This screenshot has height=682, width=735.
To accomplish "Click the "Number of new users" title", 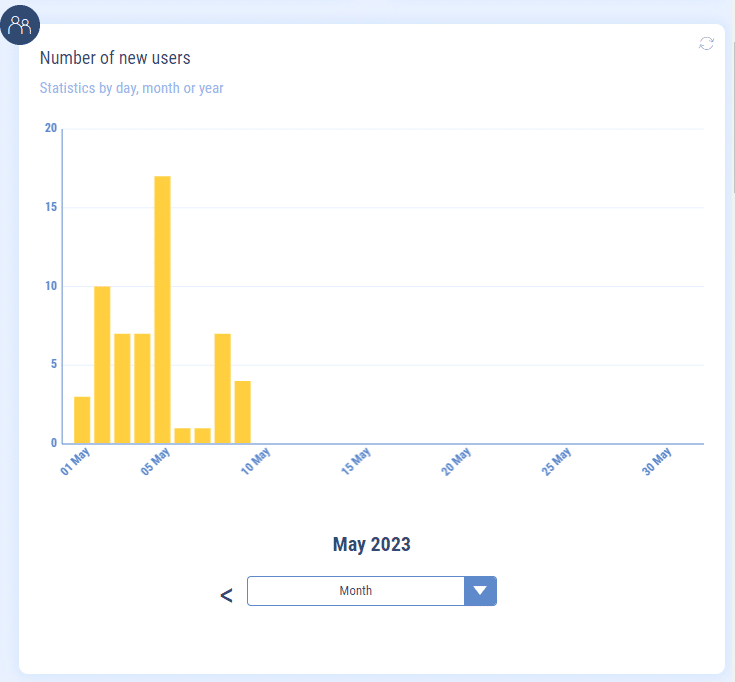I will click(115, 58).
